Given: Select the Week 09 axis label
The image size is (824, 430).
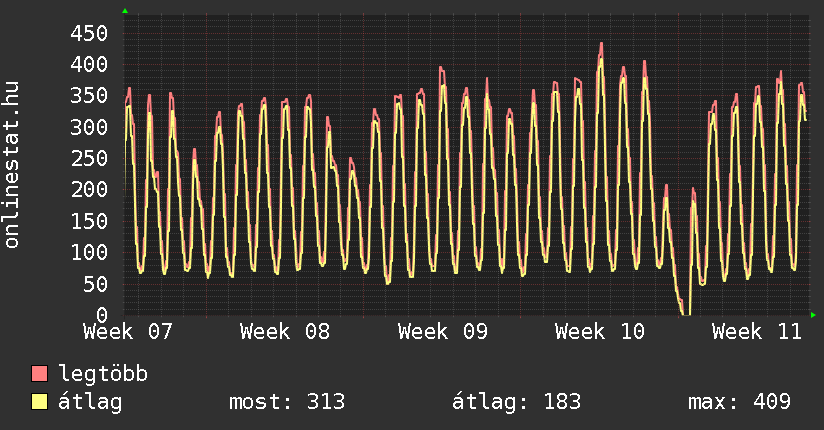Looking at the screenshot, I should [442, 332].
